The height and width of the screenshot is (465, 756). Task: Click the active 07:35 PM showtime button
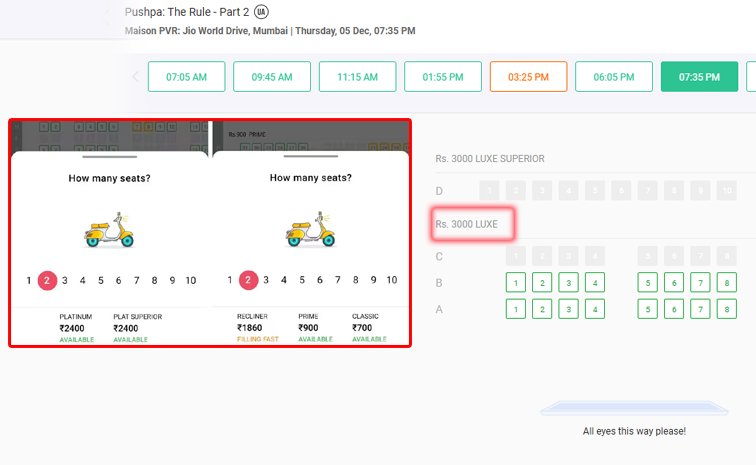point(699,77)
